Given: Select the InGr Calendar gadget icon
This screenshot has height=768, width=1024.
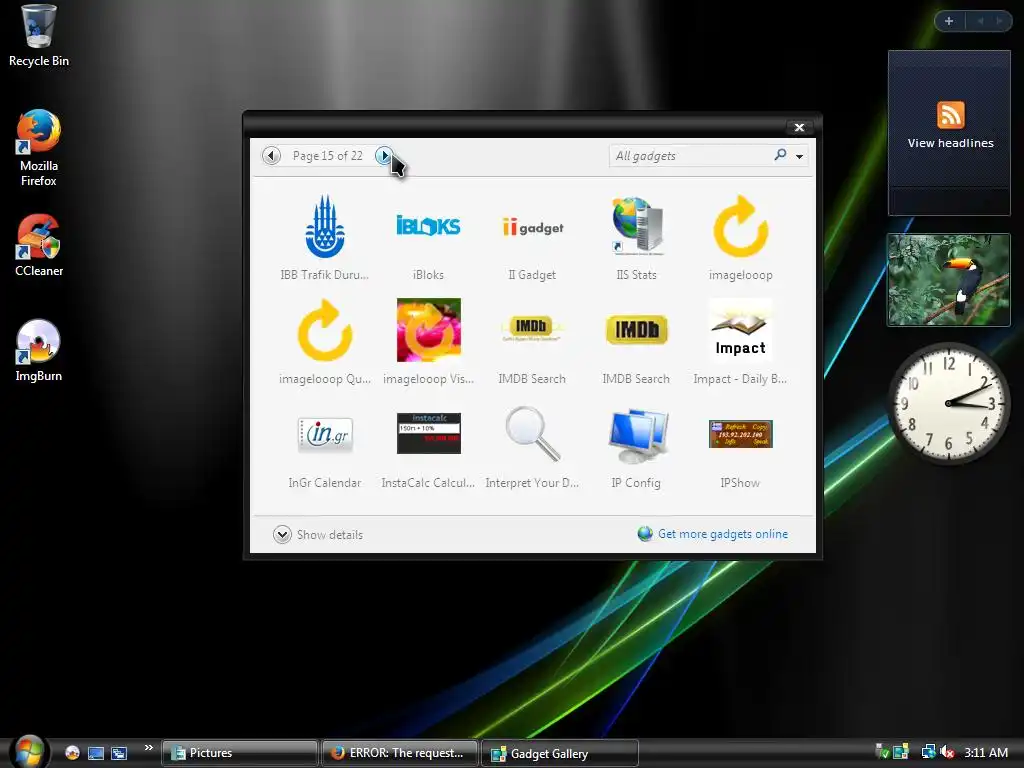Looking at the screenshot, I should 325,434.
